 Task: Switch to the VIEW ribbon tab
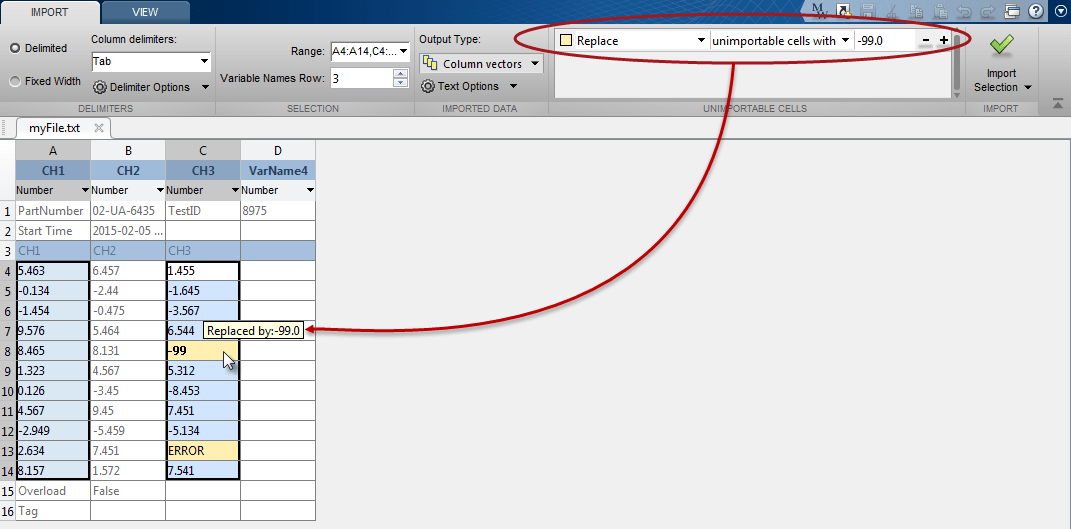(146, 12)
